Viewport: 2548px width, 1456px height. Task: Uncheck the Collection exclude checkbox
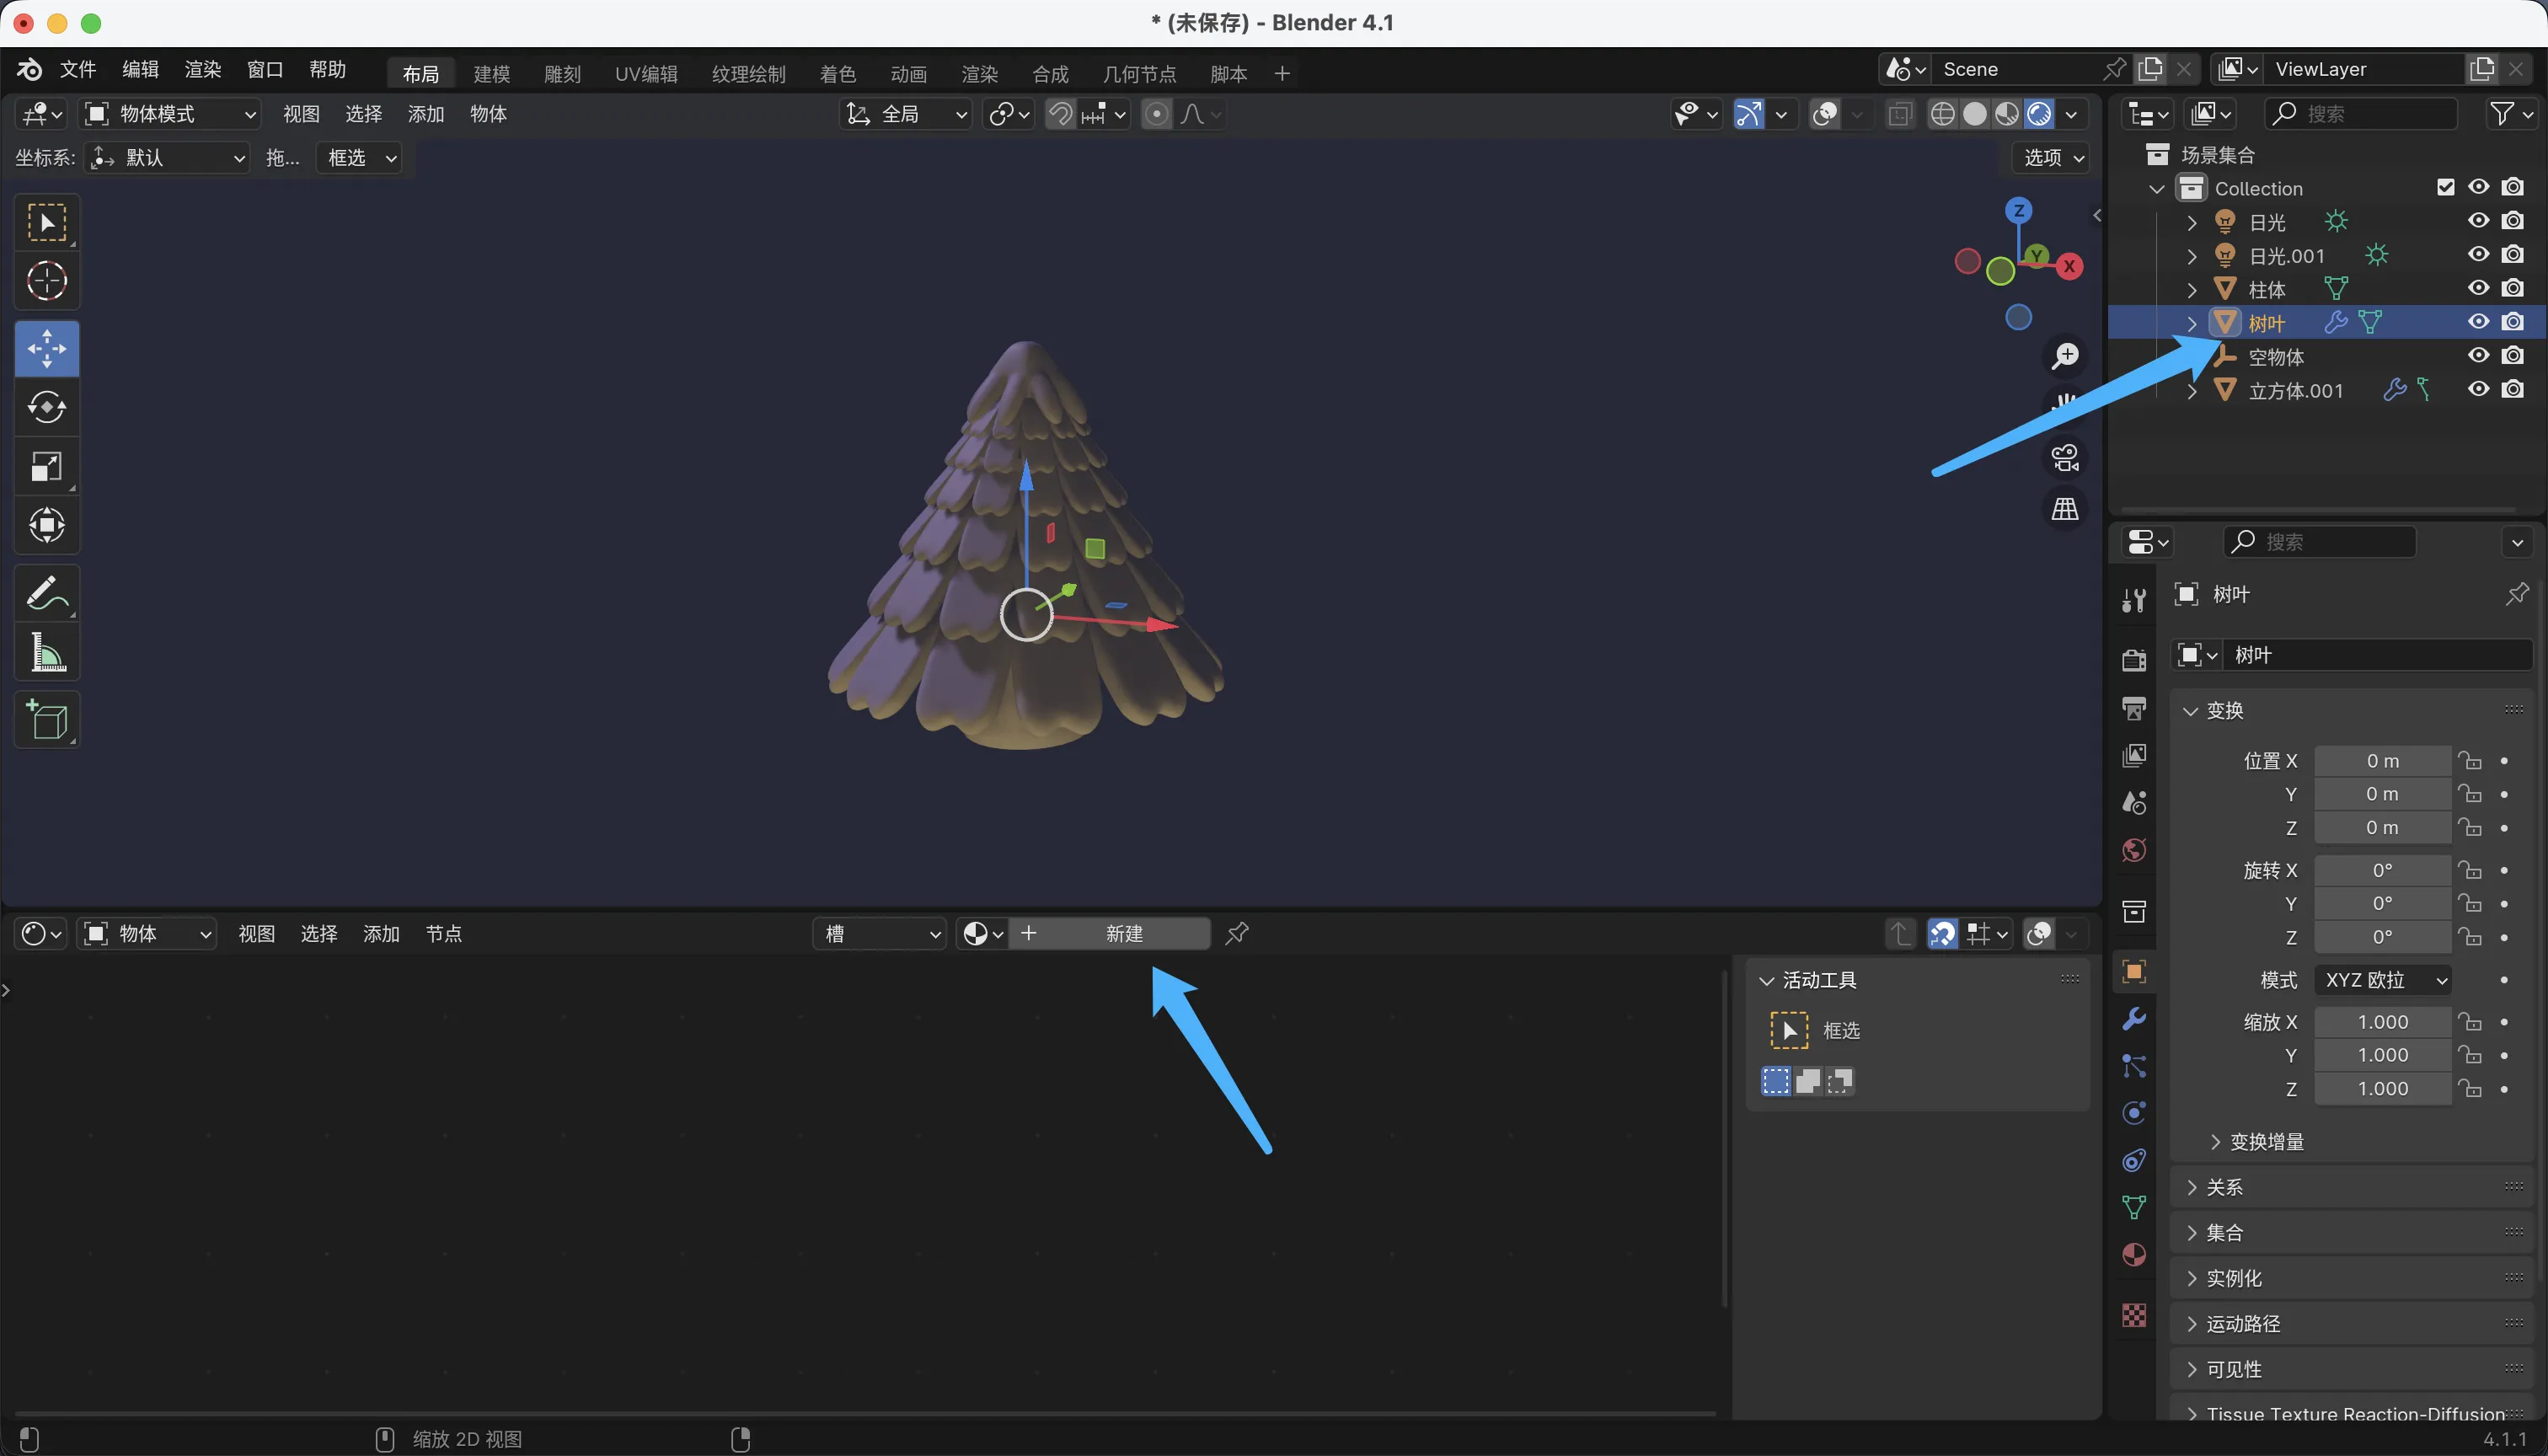tap(2445, 187)
